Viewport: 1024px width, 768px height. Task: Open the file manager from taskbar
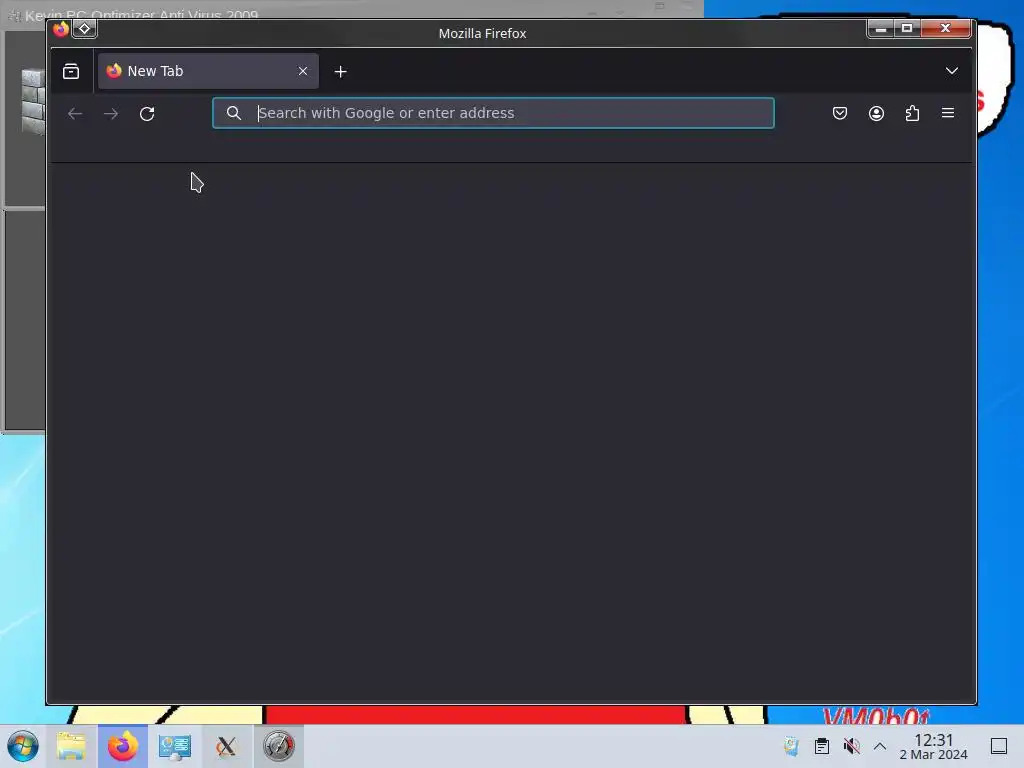click(x=71, y=746)
